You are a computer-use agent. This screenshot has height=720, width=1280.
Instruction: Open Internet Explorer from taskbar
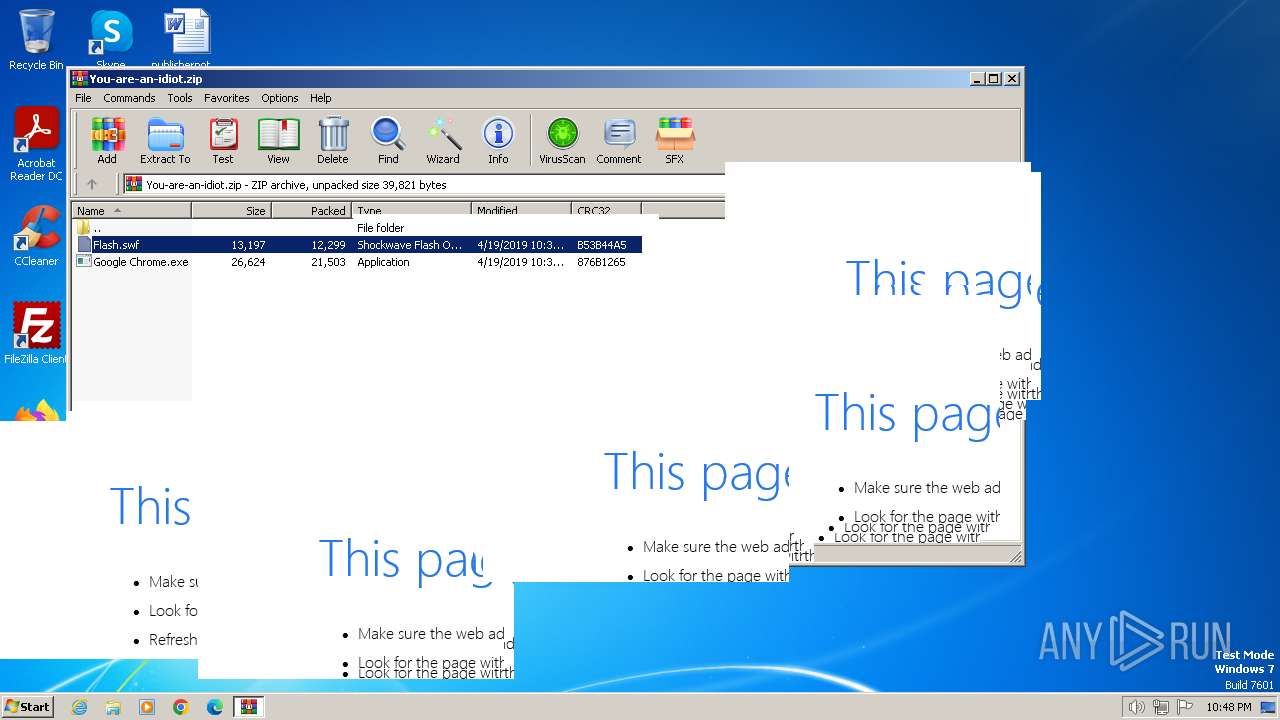click(79, 707)
